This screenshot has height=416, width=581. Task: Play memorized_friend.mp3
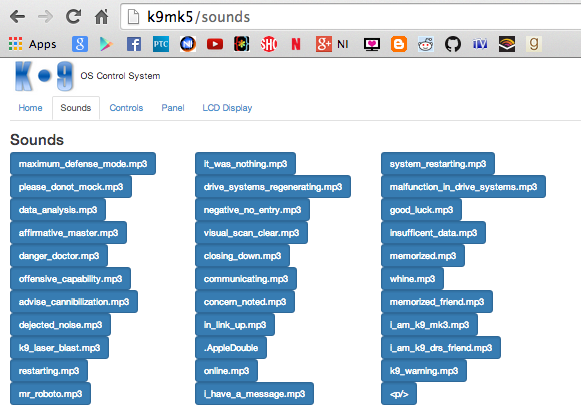[437, 301]
